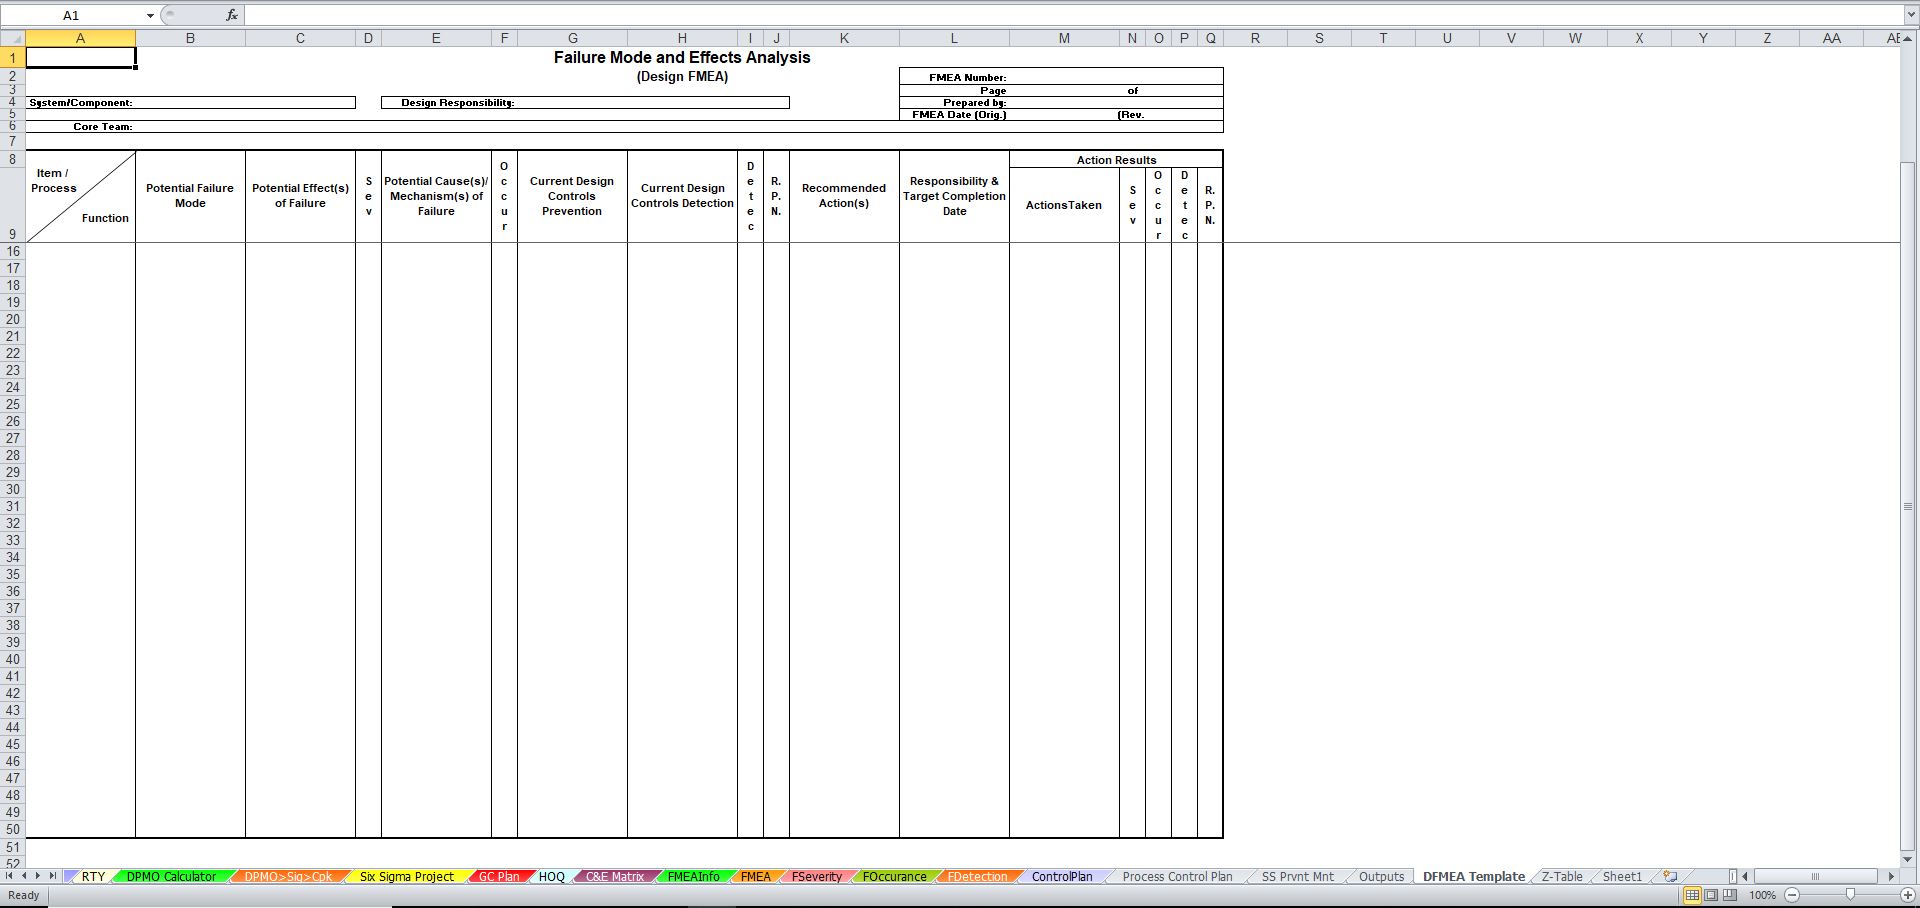The width and height of the screenshot is (1920, 908).
Task: Click the Failure Mode and Effects Analysis title
Action: [682, 57]
